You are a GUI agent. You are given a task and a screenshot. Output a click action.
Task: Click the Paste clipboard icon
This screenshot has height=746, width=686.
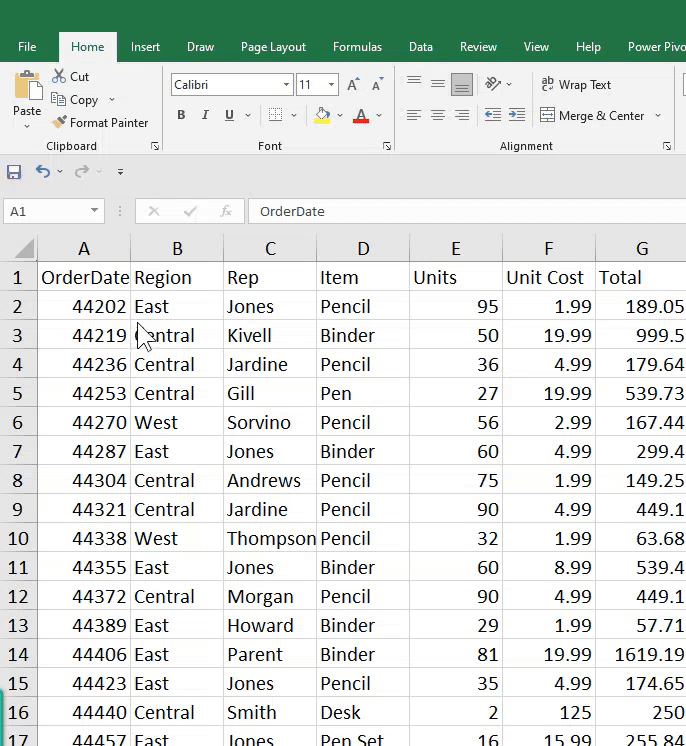click(28, 86)
